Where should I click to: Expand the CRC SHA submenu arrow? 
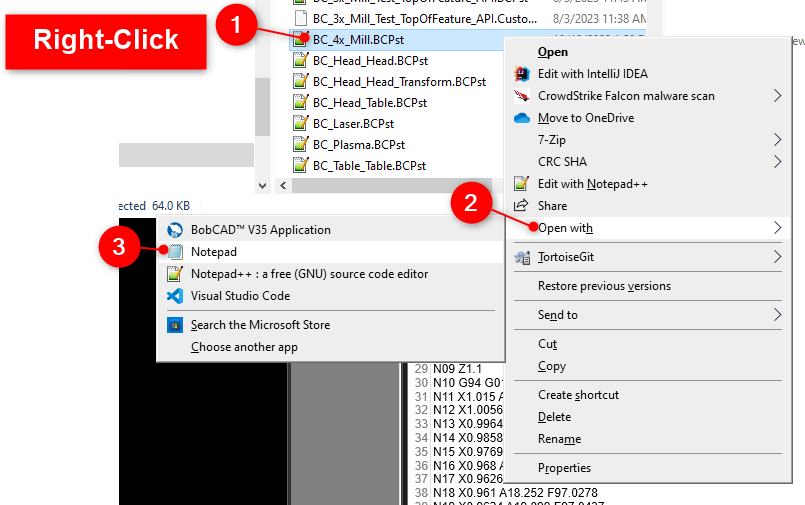point(777,162)
